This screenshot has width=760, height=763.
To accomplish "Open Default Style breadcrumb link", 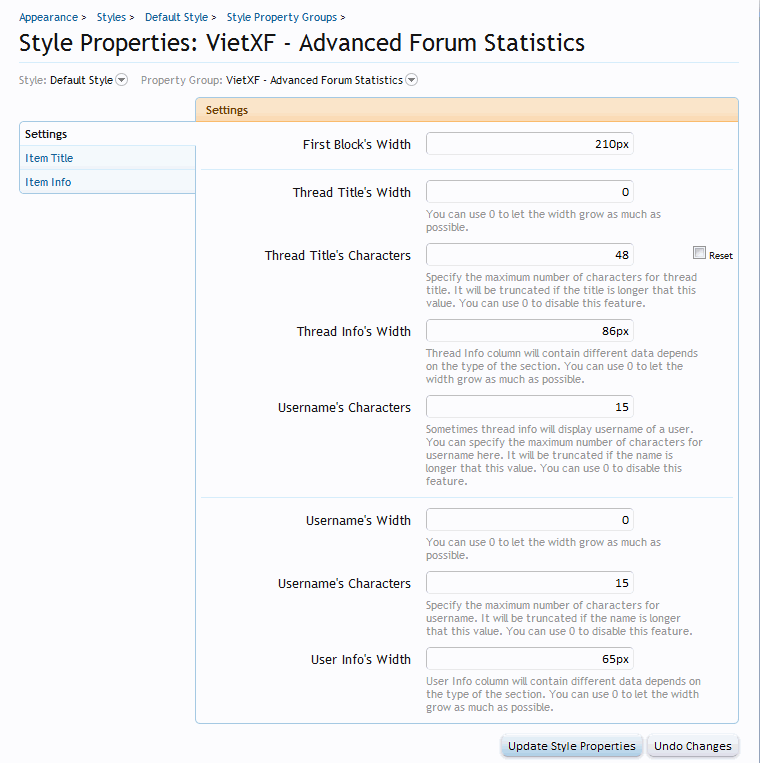I will [176, 17].
